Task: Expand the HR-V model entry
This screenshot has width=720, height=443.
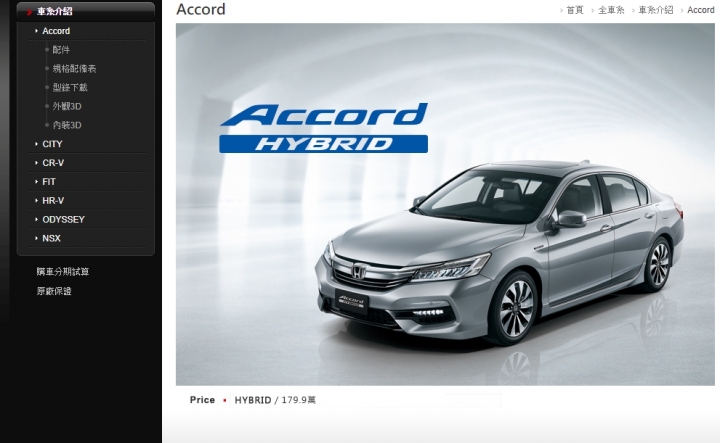Action: pyautogui.click(x=53, y=201)
